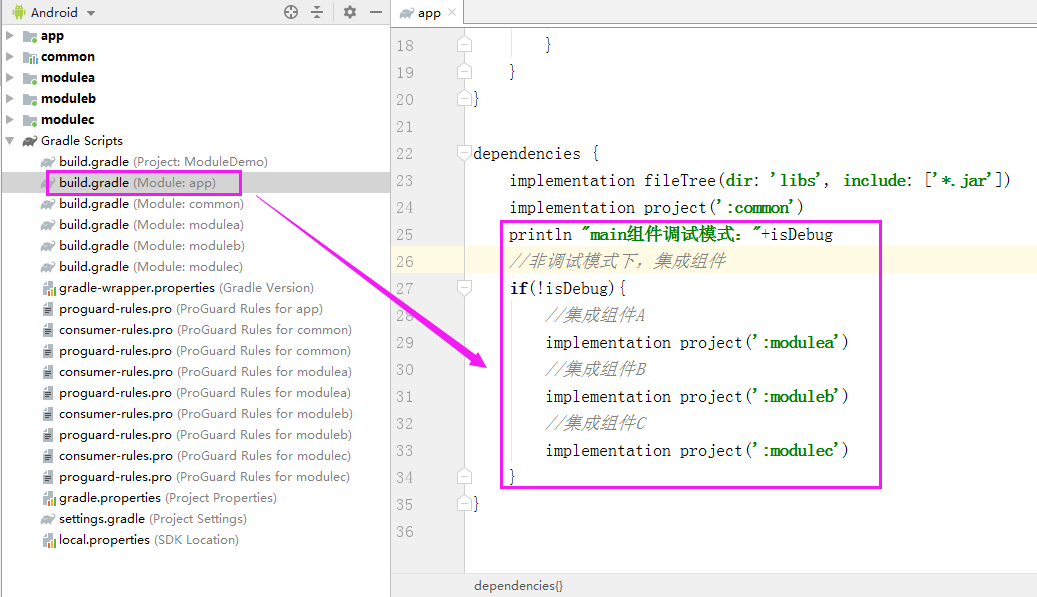This screenshot has width=1037, height=597.
Task: Select the app module in tree
Action: [x=52, y=36]
